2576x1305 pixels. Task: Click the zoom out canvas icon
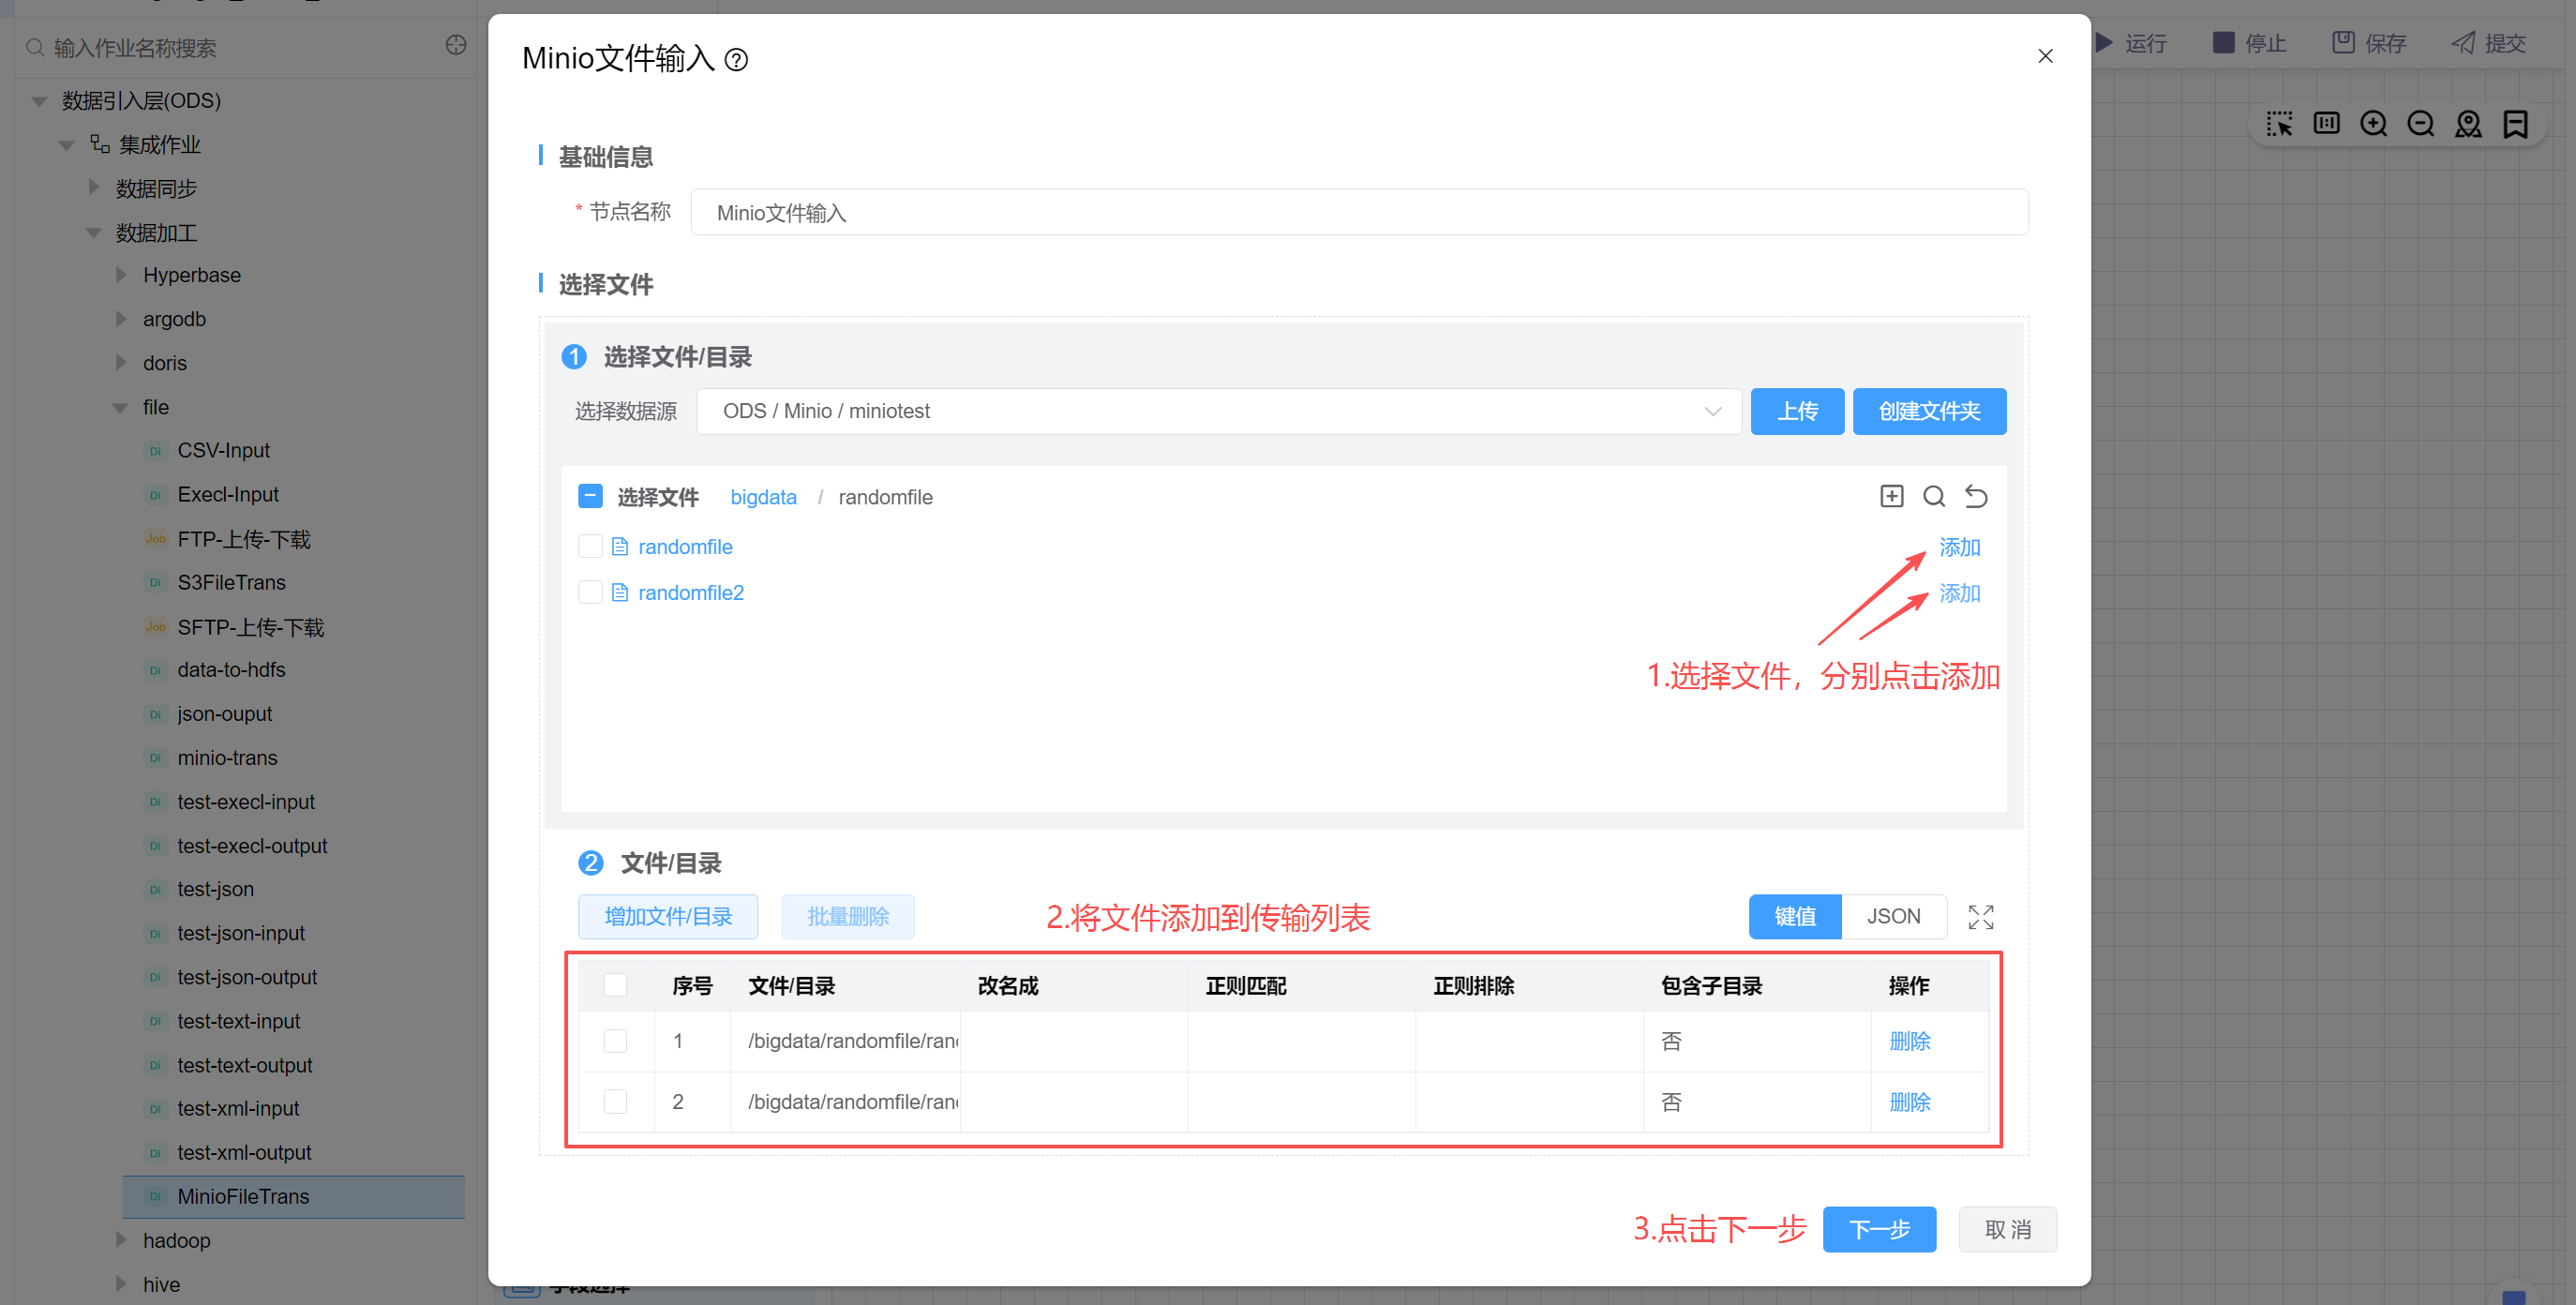(x=2420, y=124)
